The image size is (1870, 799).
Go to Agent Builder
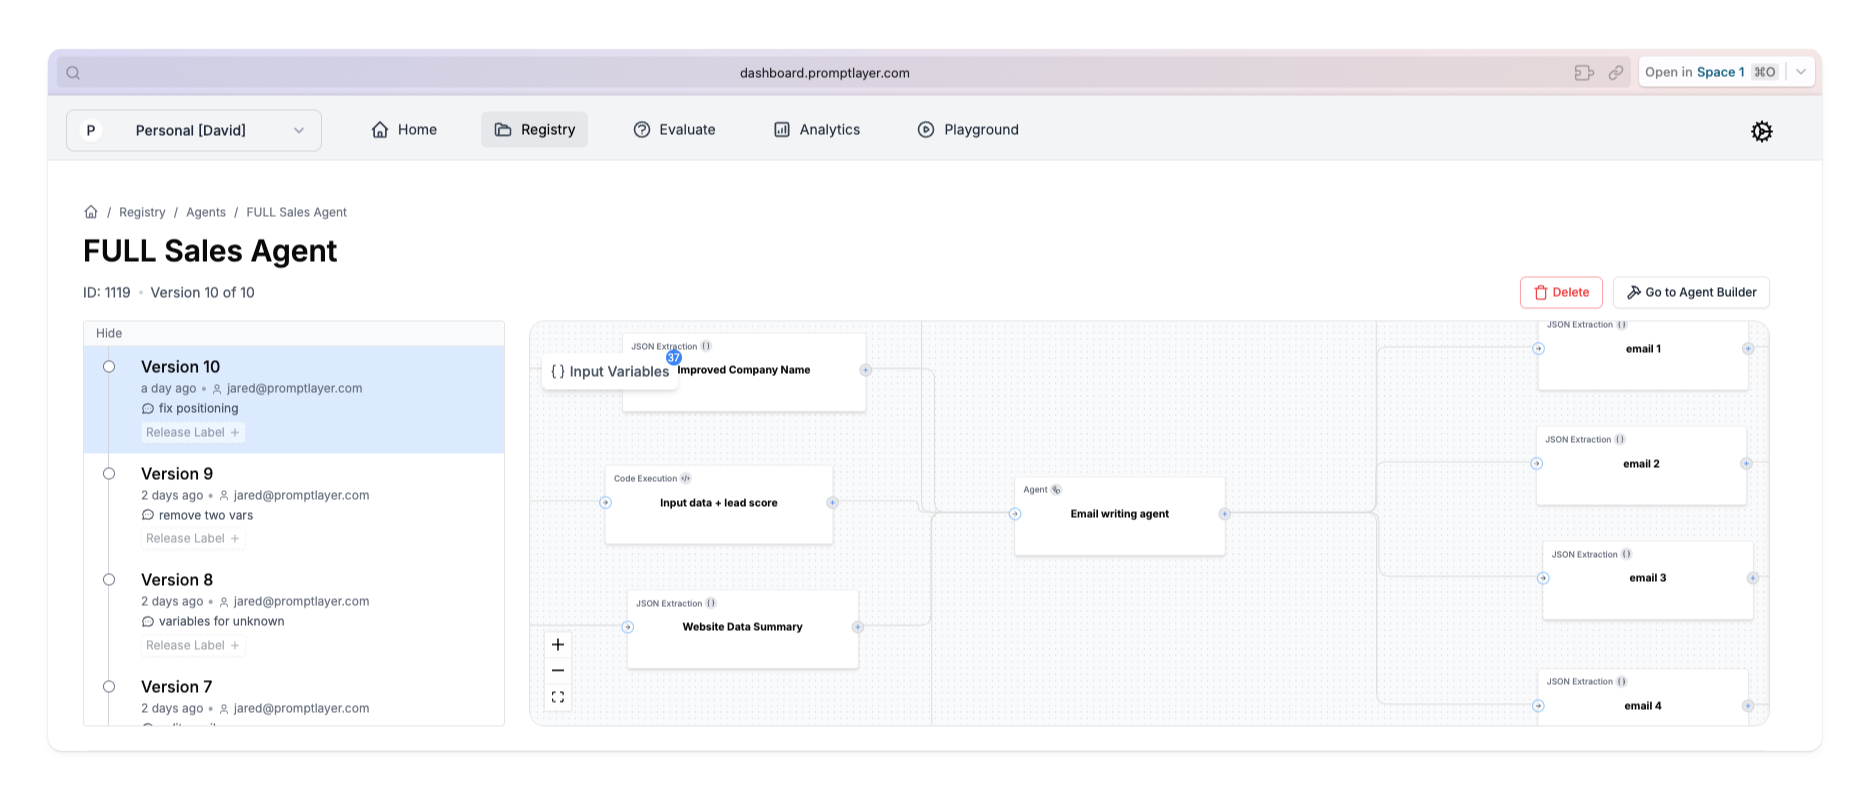tap(1691, 292)
